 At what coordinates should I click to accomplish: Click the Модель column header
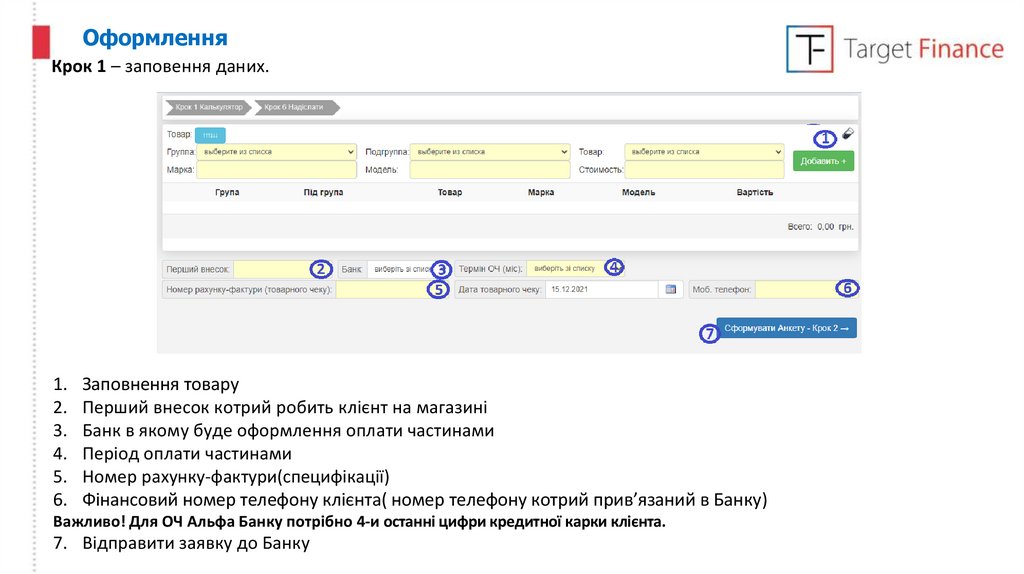point(638,192)
